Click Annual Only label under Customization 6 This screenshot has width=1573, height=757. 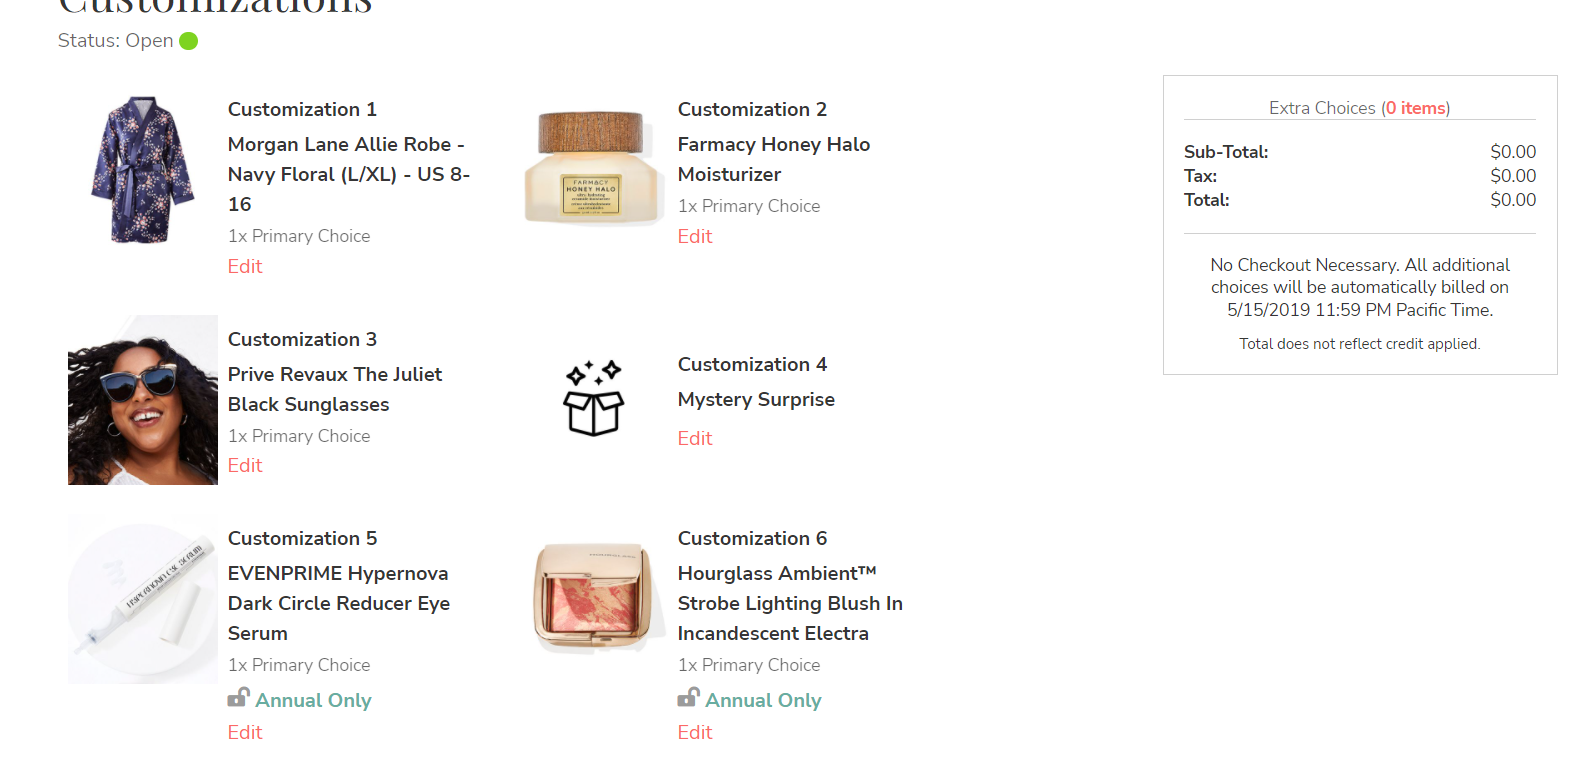coord(763,701)
